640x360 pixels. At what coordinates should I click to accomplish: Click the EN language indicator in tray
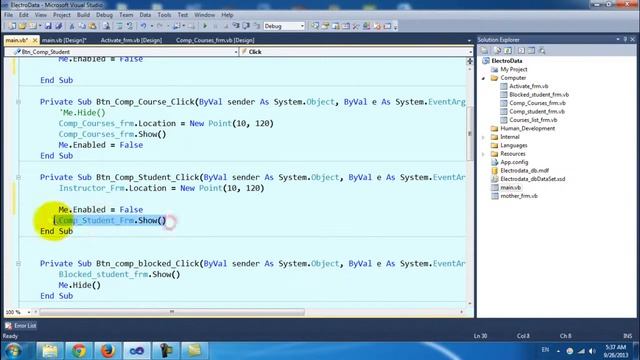(545, 350)
